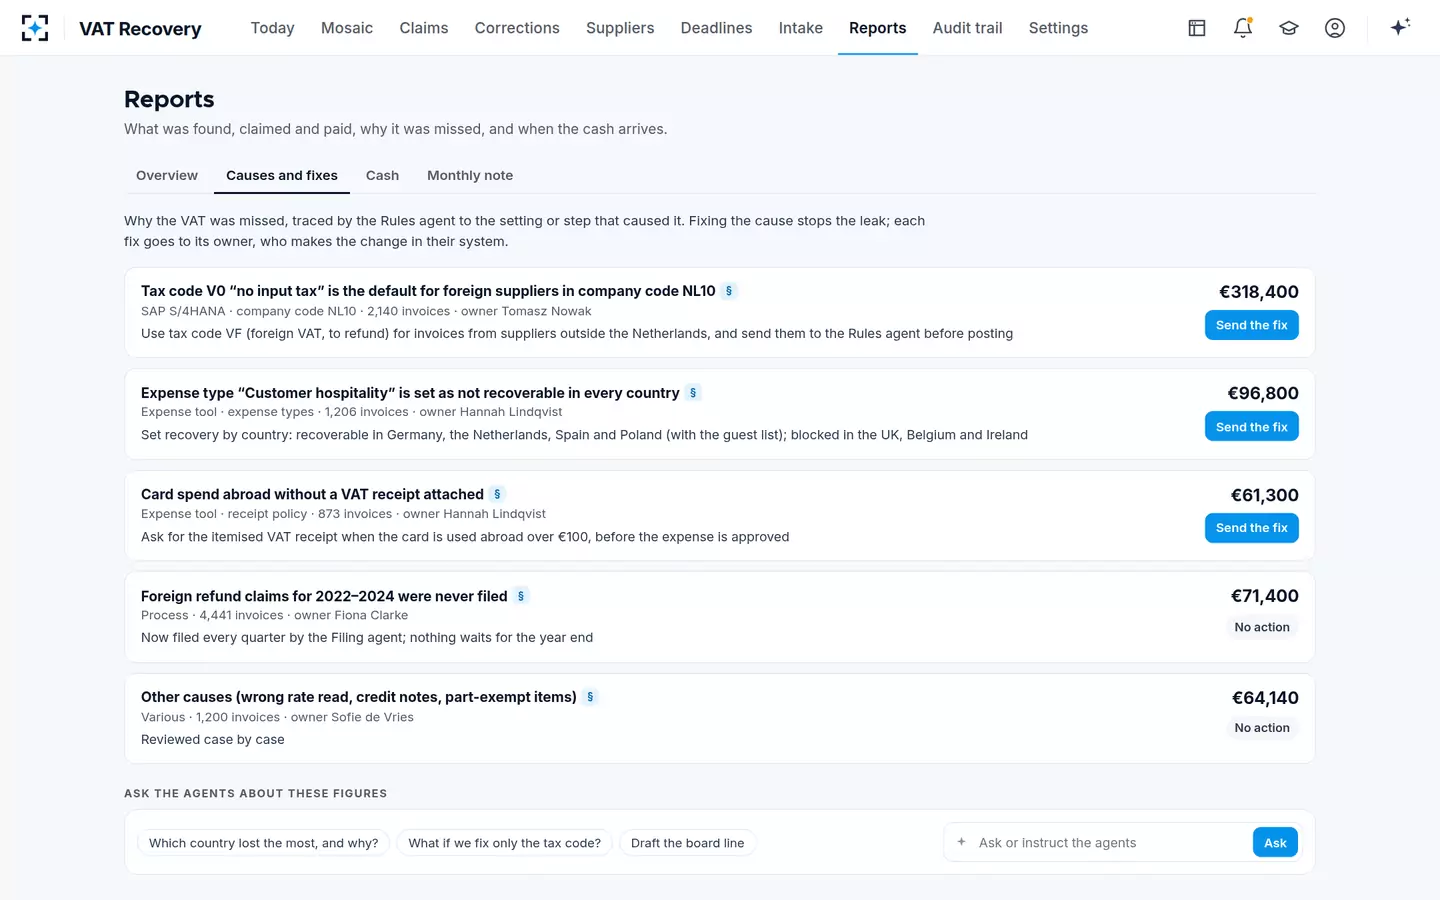Choose "What if we fix only the tax code?" suggestion

[505, 843]
